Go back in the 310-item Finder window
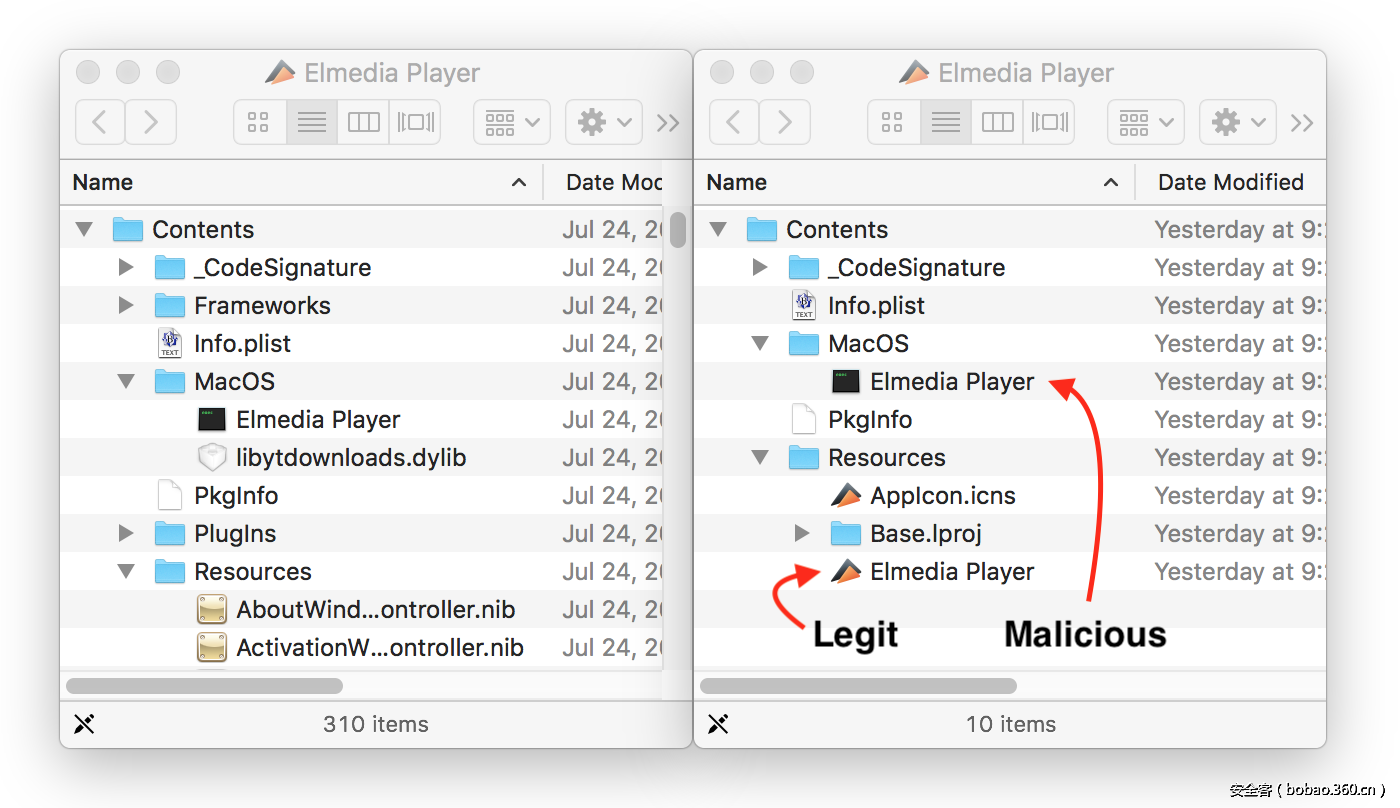Image resolution: width=1400 pixels, height=808 pixels. coord(100,122)
